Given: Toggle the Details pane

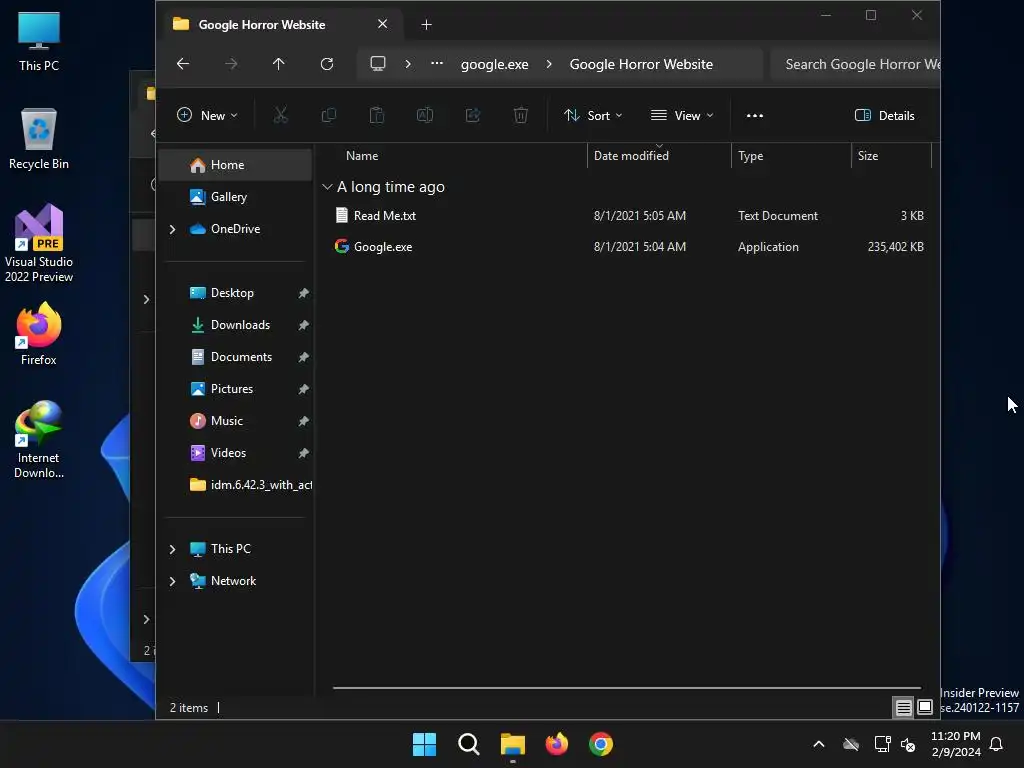Looking at the screenshot, I should [884, 116].
